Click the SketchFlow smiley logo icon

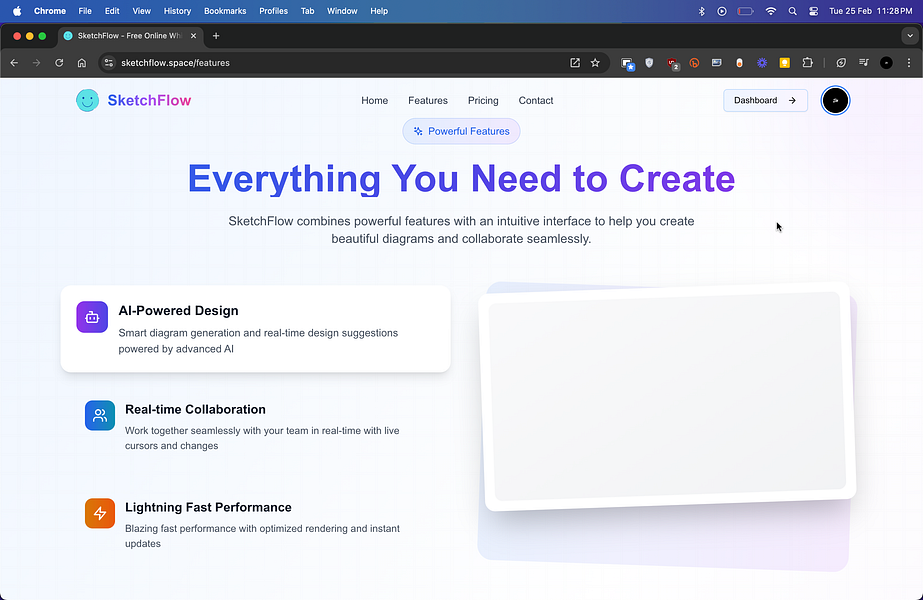coord(88,100)
